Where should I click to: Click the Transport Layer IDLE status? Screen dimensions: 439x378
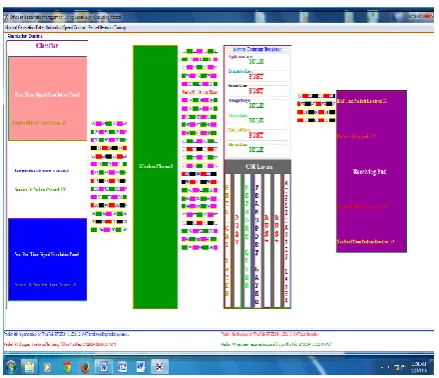[x=256, y=105]
